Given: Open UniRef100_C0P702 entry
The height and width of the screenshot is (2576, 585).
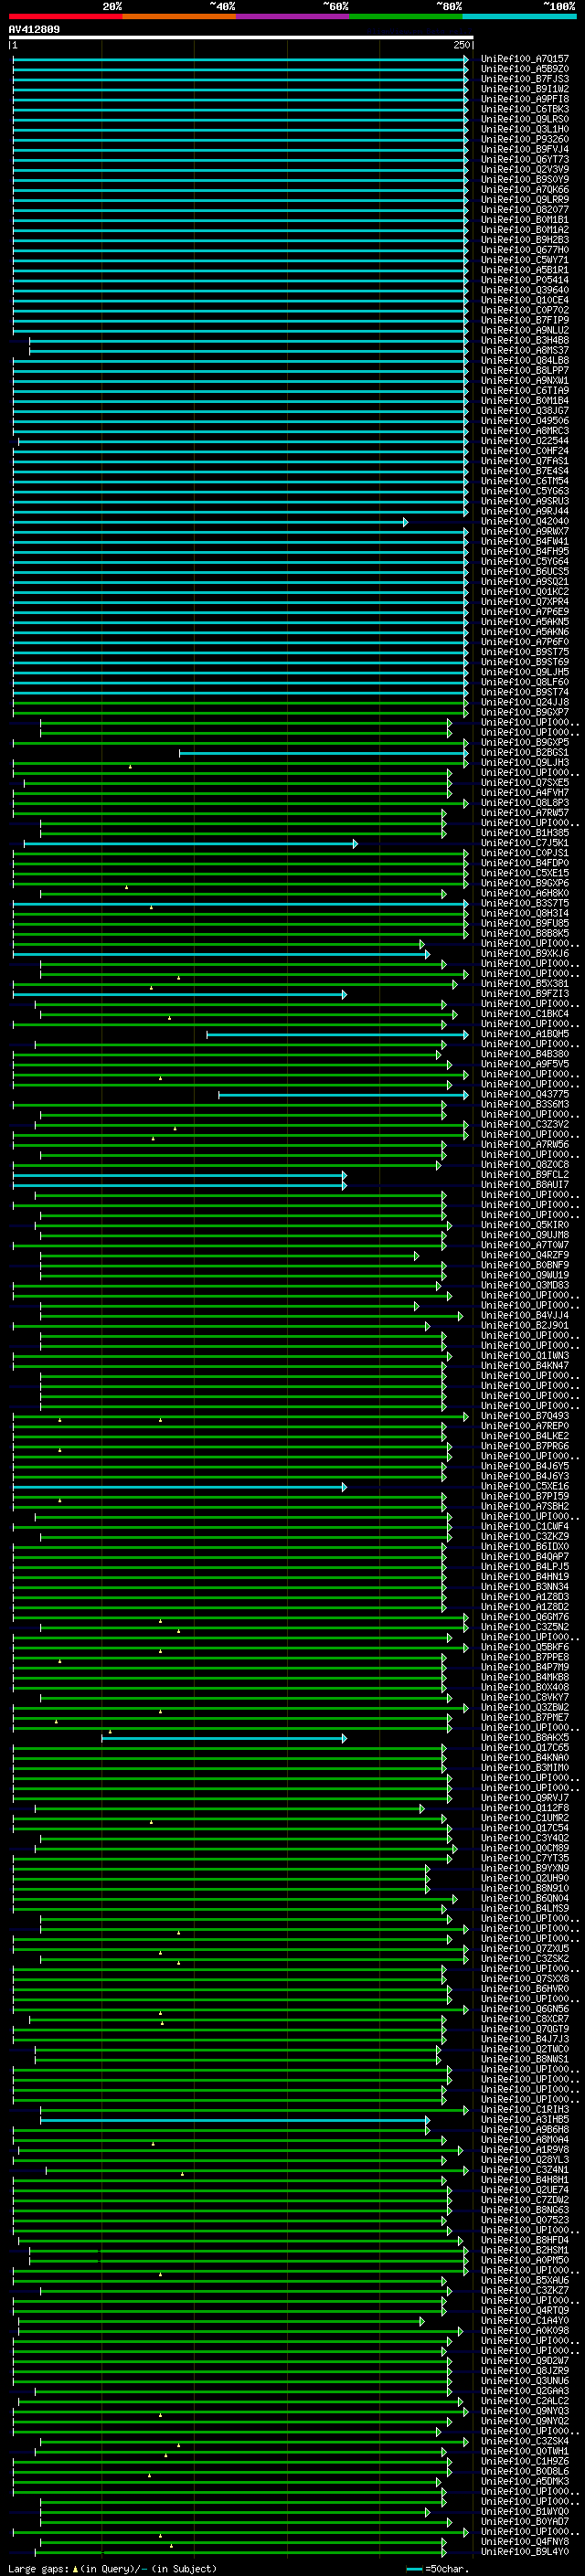Looking at the screenshot, I should click(x=525, y=310).
